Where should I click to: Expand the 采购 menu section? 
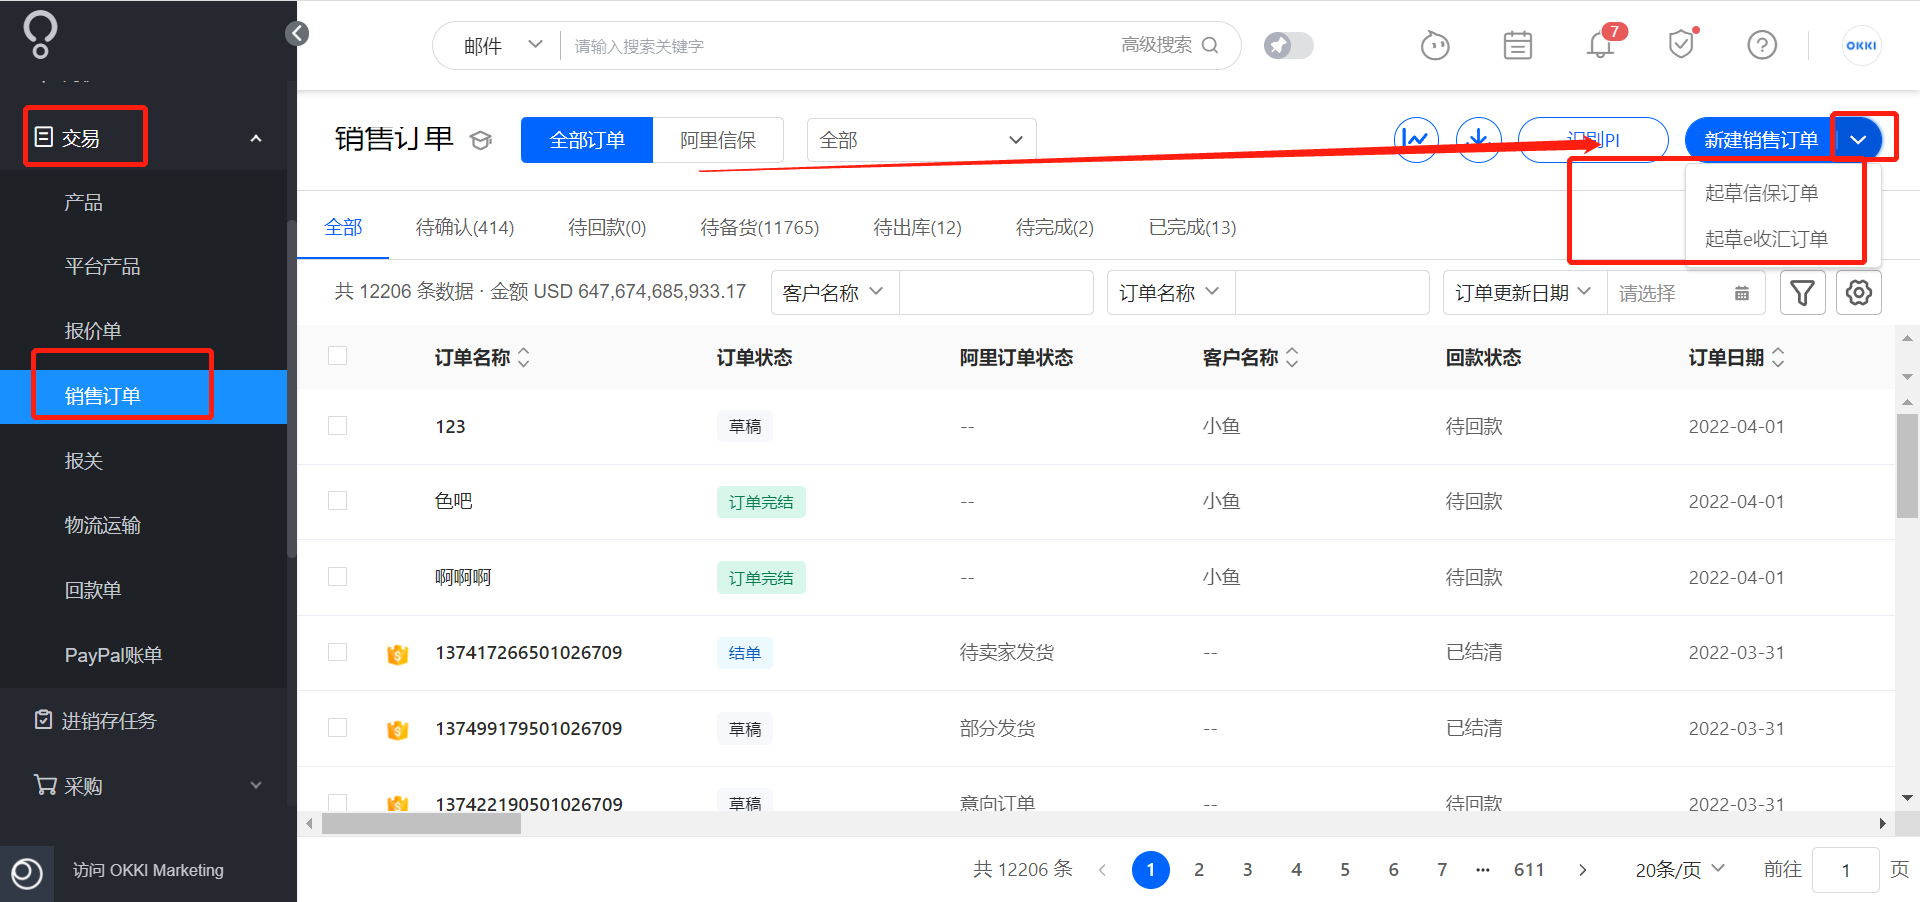(256, 786)
